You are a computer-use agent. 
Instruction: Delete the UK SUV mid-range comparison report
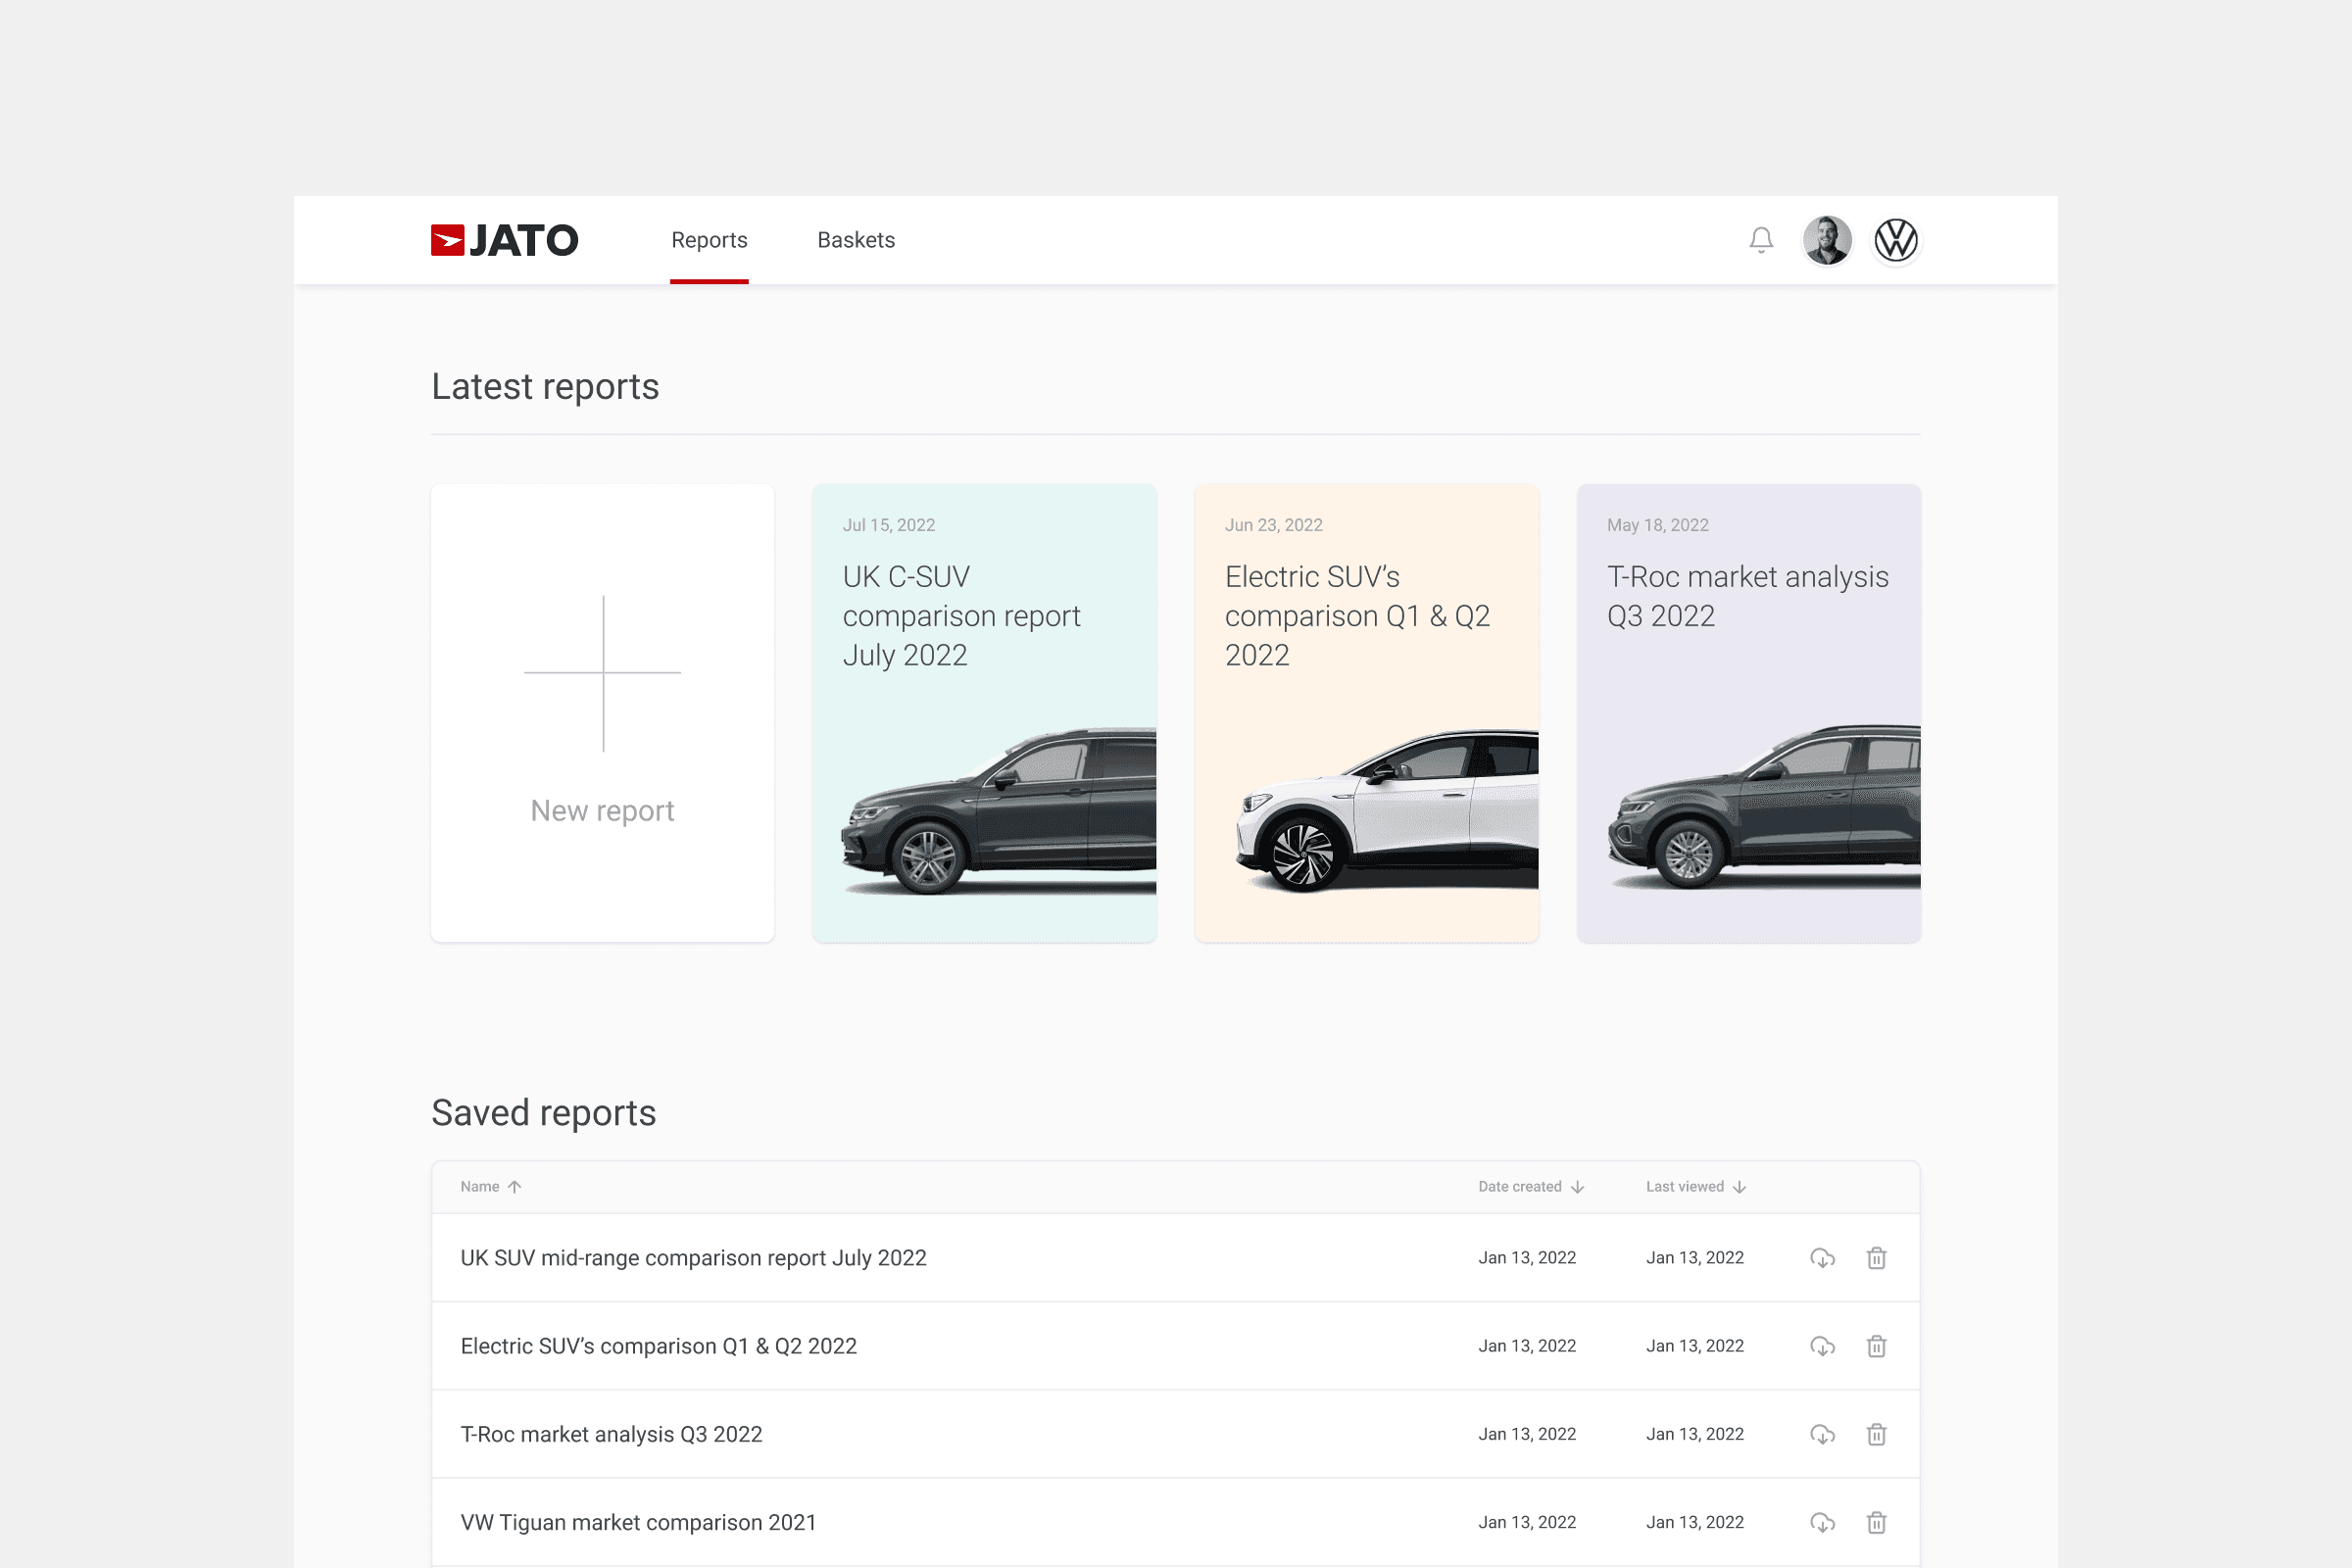pos(1877,1257)
